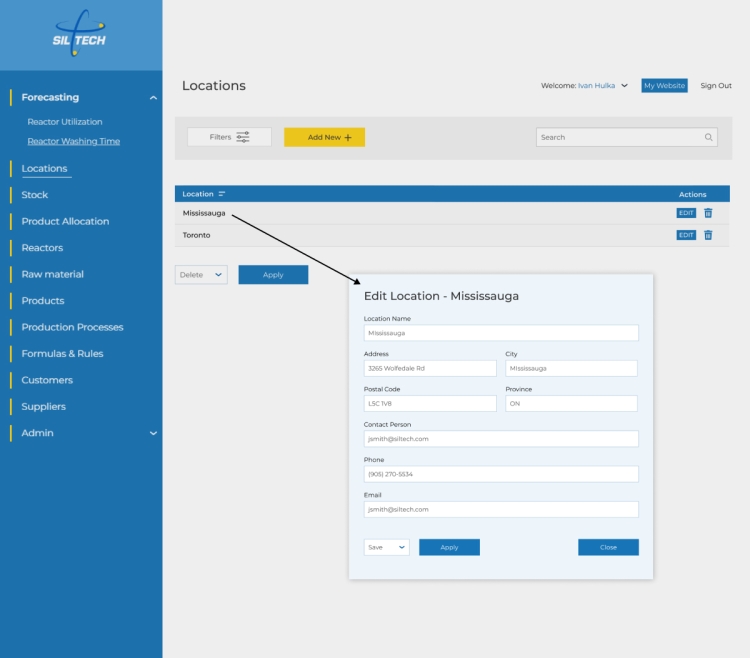The height and width of the screenshot is (658, 750).
Task: Expand the Admin menu section
Action: [x=153, y=433]
